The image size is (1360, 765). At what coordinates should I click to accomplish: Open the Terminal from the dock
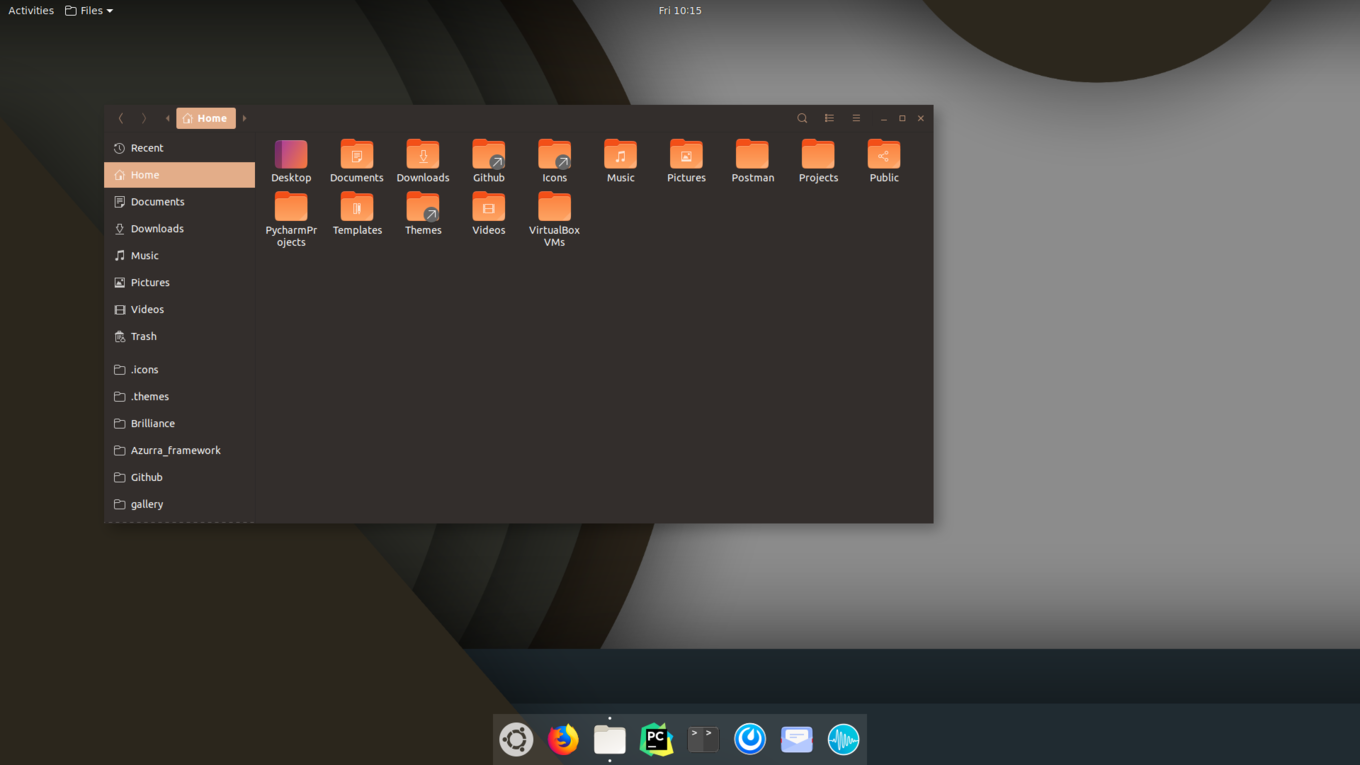(703, 740)
